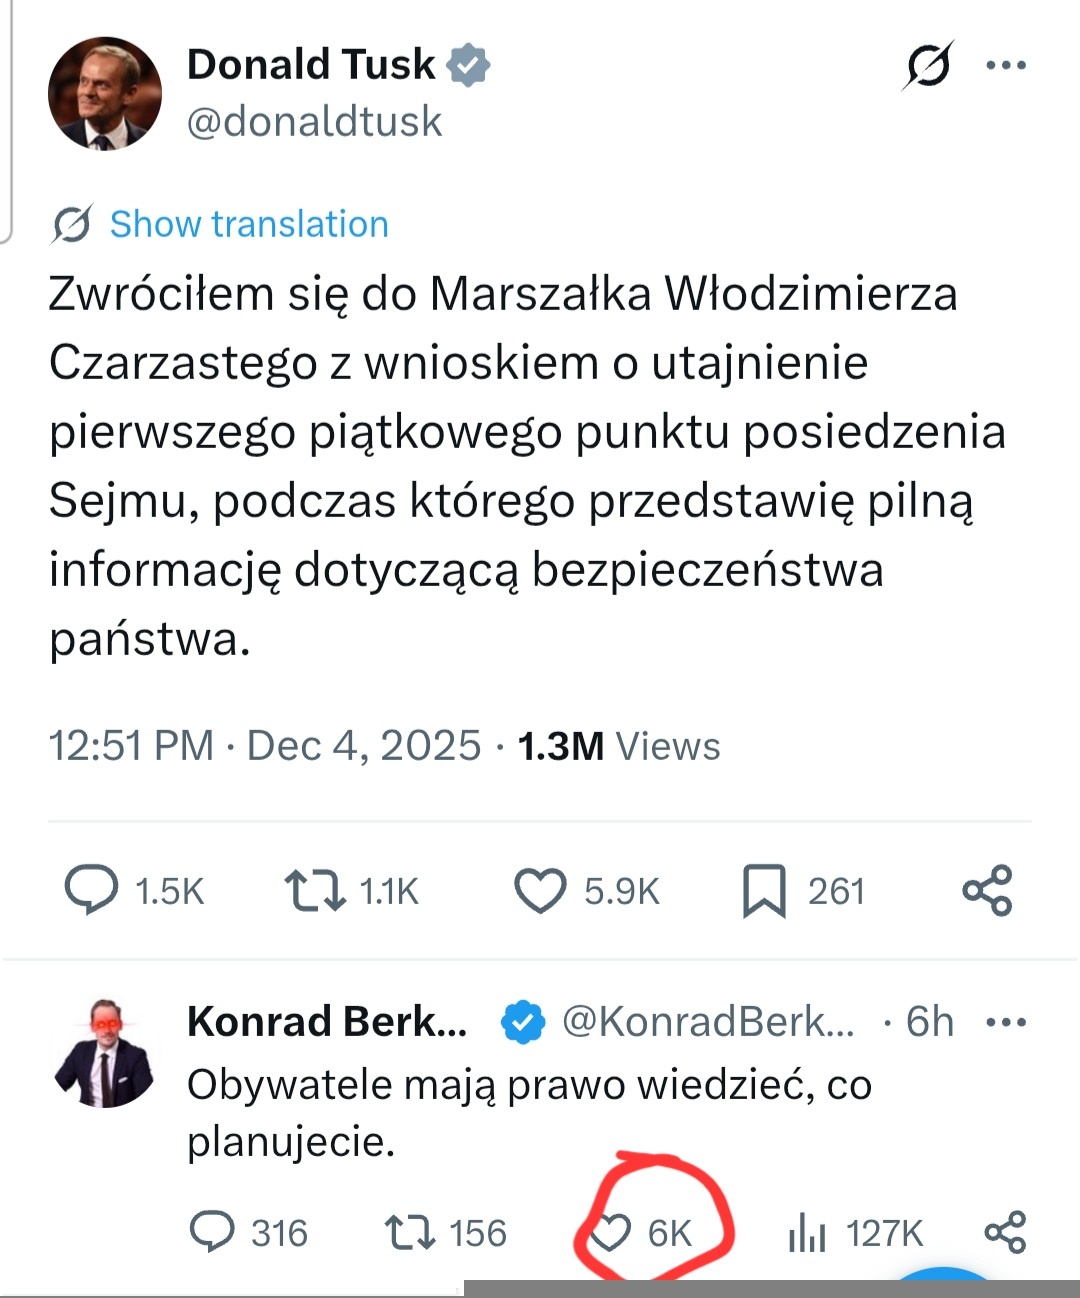Share Donald Tusk's post

[987, 890]
